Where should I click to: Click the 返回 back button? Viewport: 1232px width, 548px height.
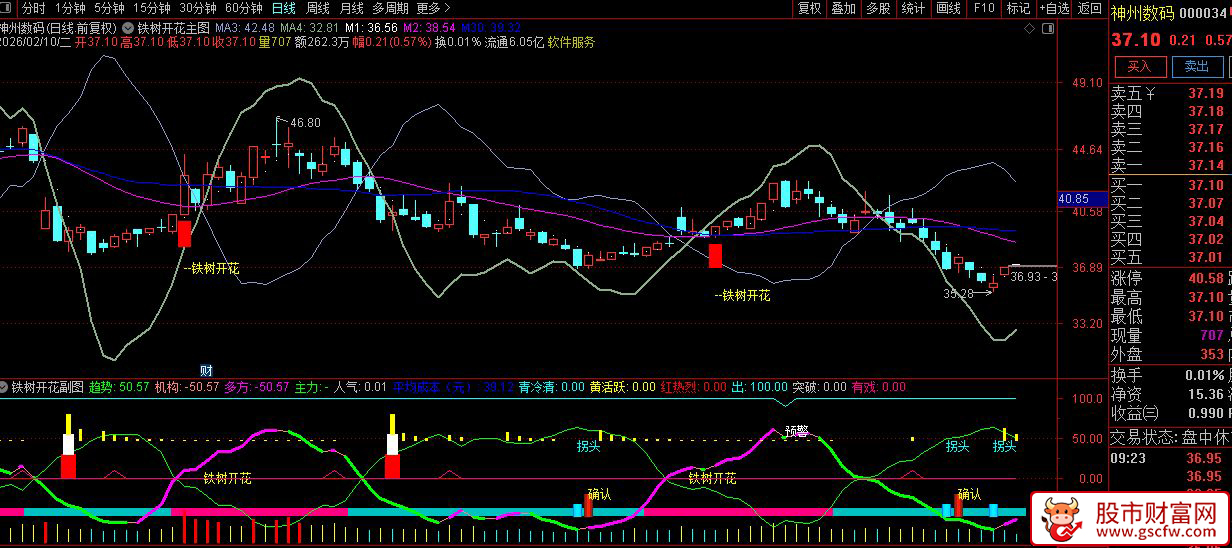[1089, 8]
